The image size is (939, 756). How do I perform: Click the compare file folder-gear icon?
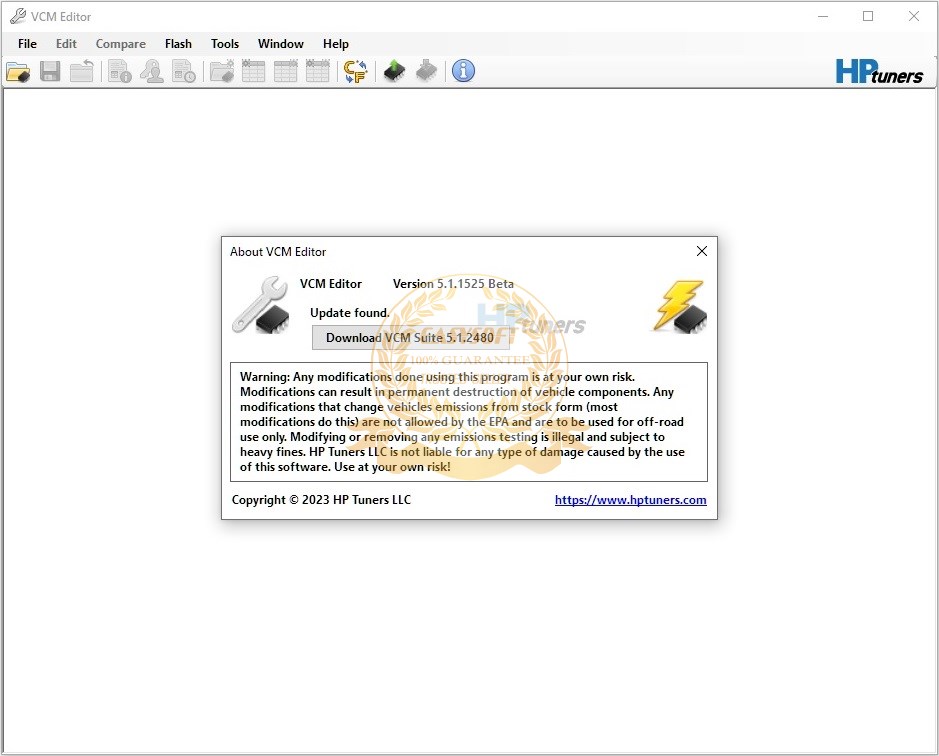pos(222,71)
